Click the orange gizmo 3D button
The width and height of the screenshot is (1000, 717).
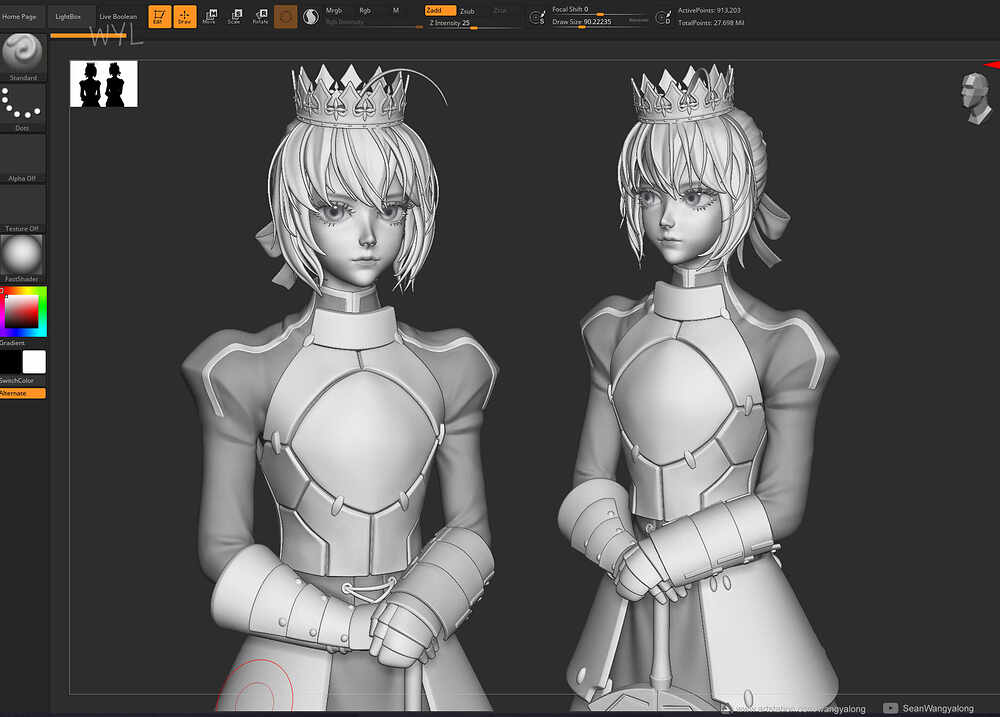[286, 17]
